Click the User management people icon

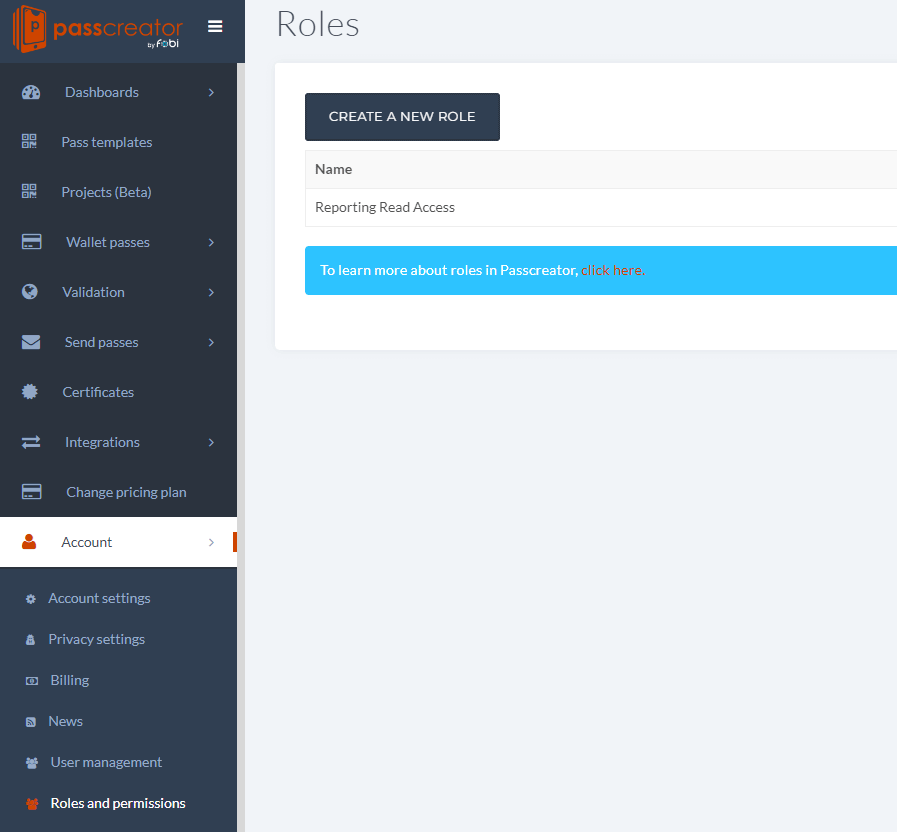(32, 763)
